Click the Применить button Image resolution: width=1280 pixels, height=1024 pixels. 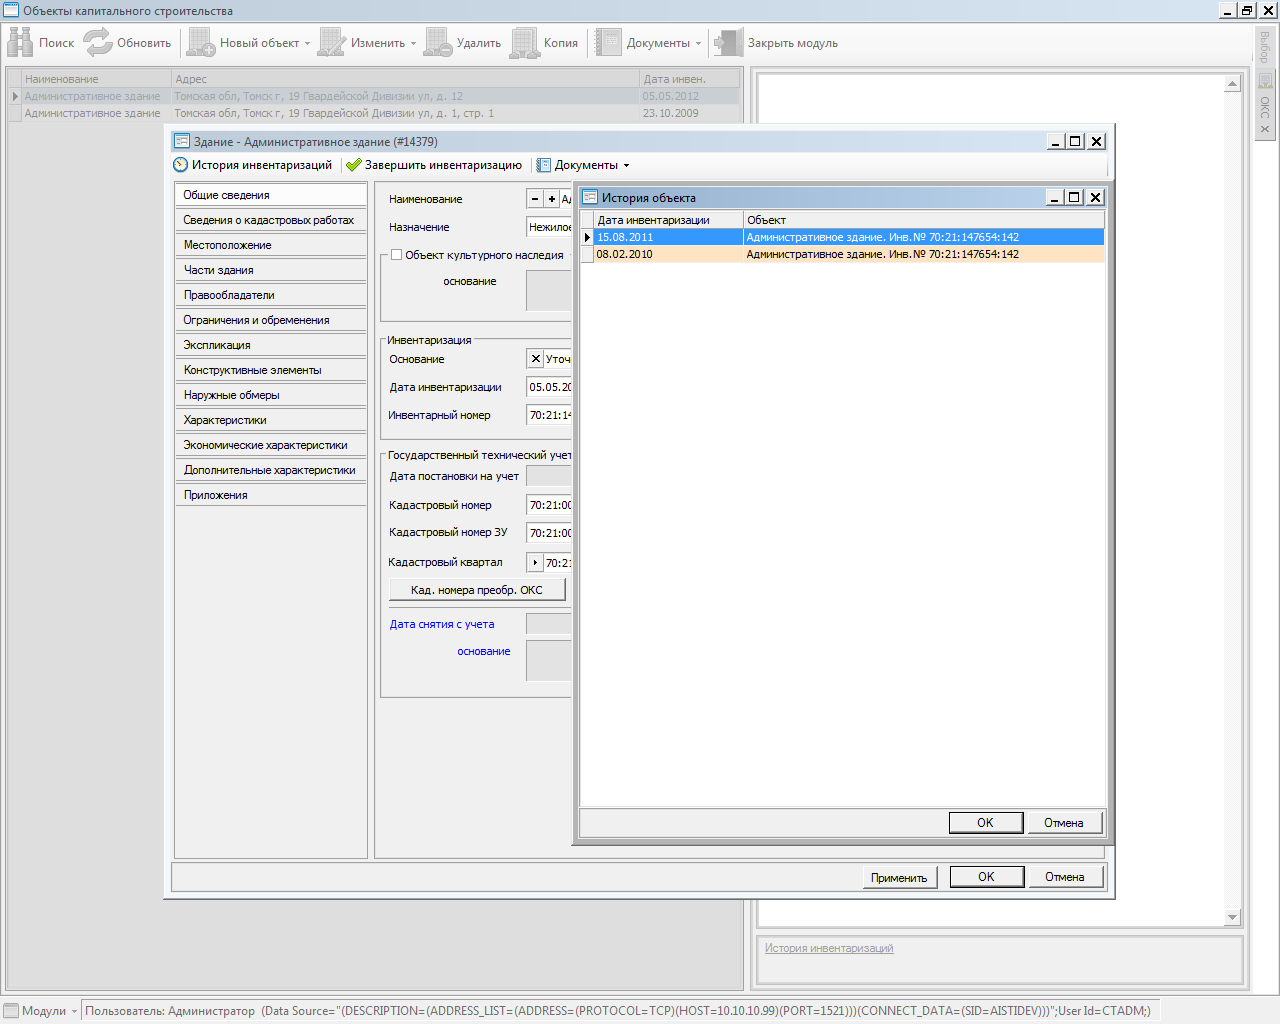click(x=899, y=877)
